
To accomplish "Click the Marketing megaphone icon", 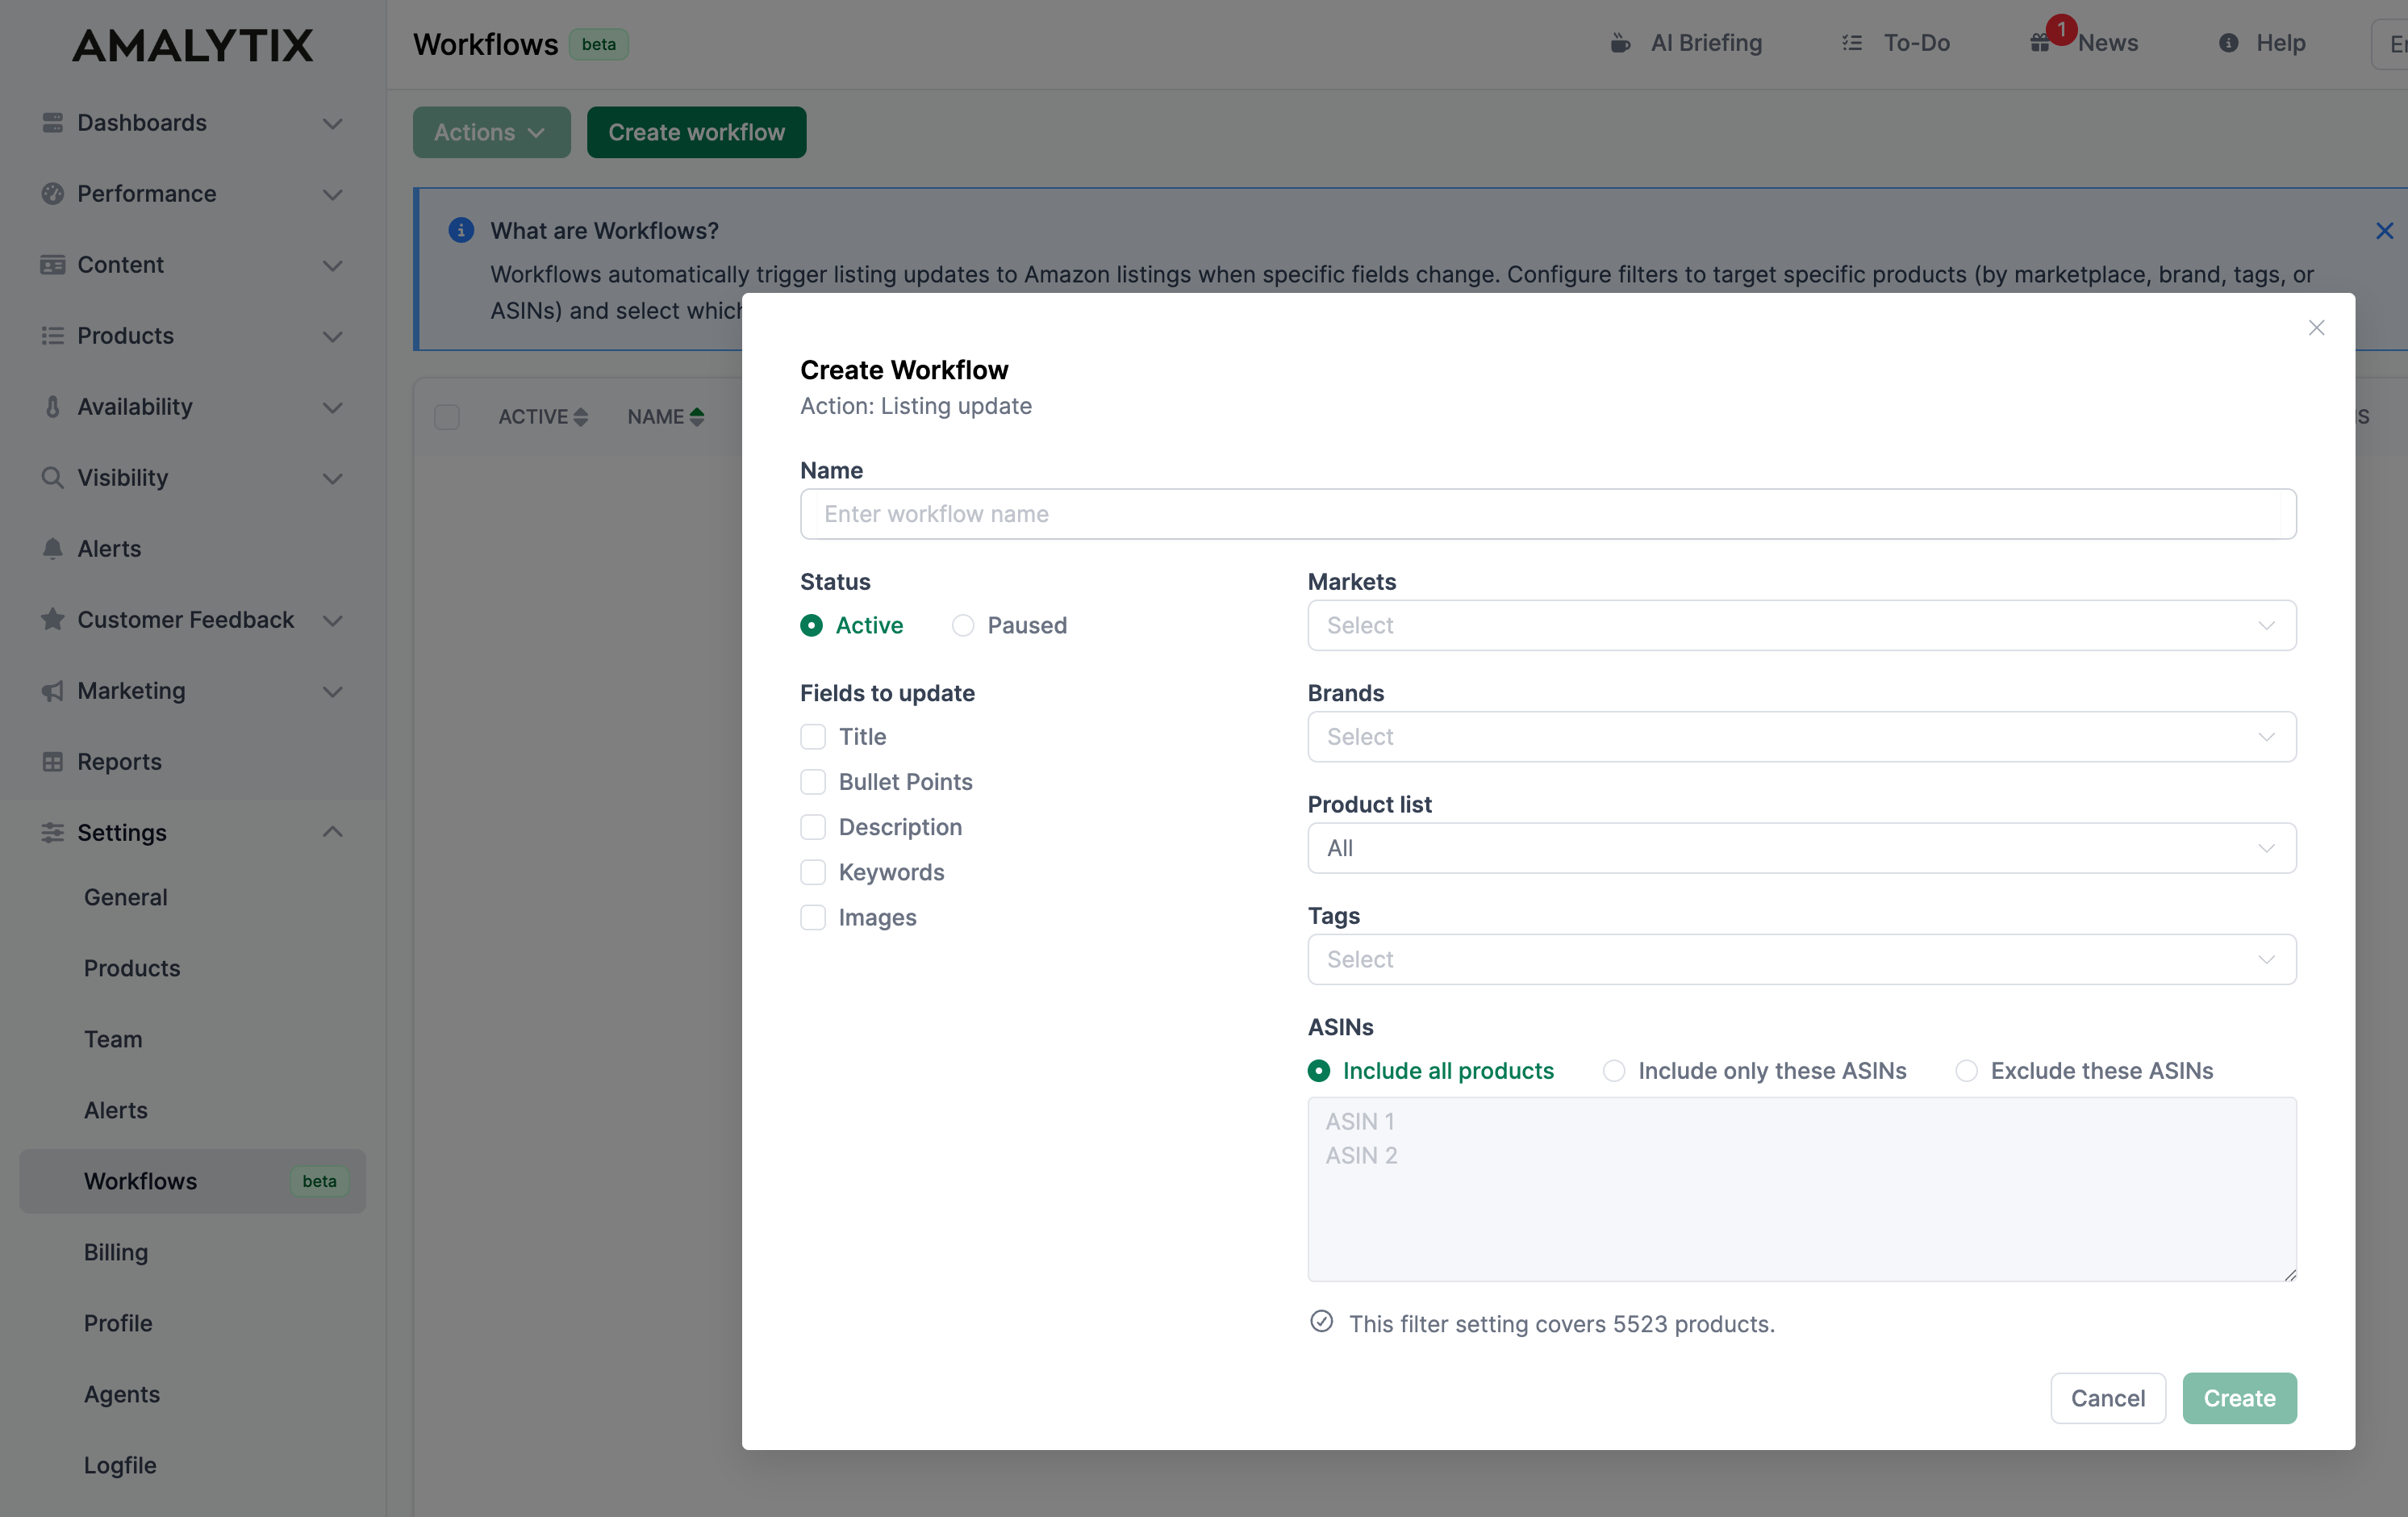I will click(53, 691).
